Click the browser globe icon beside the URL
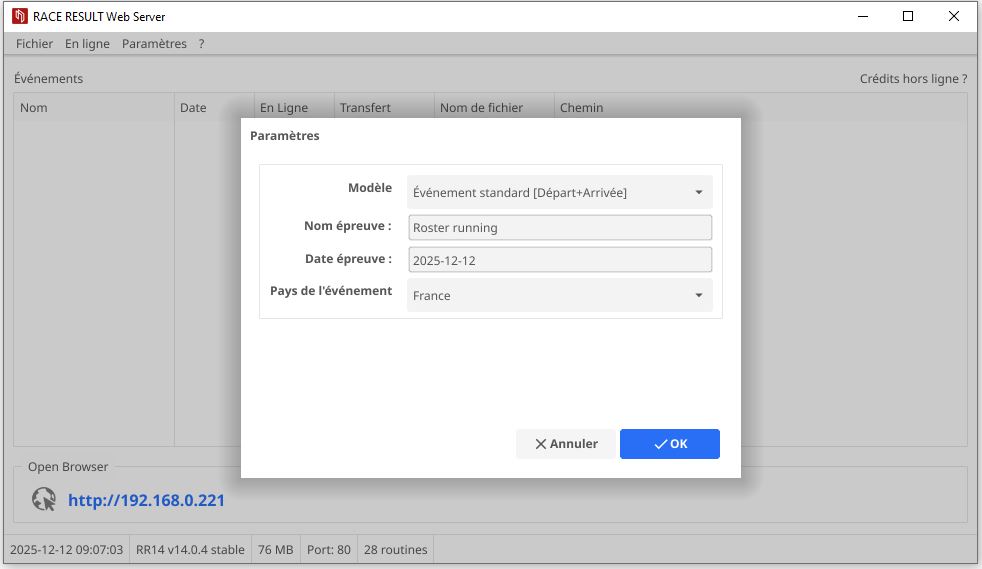The width and height of the screenshot is (982, 569). coord(44,500)
